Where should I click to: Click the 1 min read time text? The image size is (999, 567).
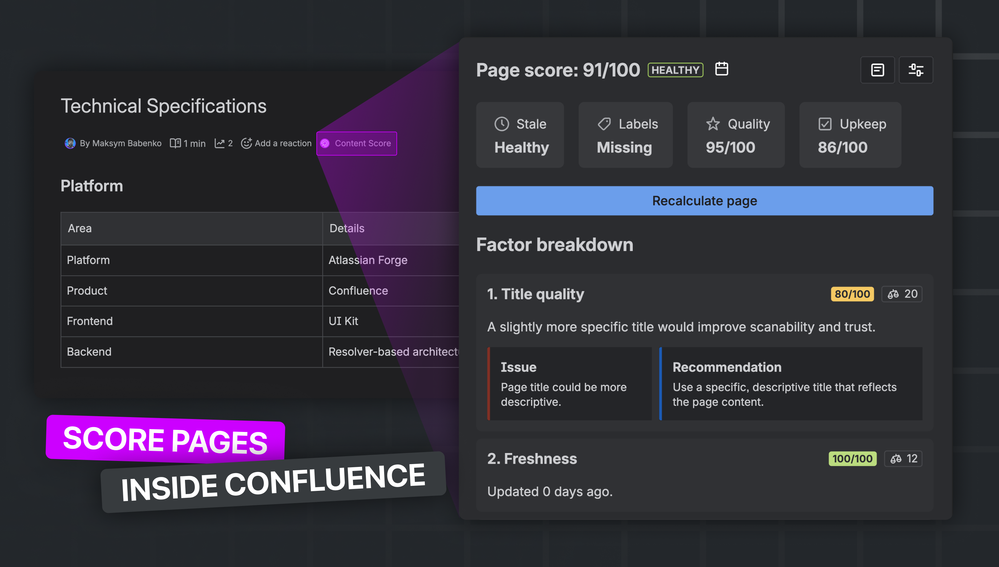pyautogui.click(x=194, y=144)
